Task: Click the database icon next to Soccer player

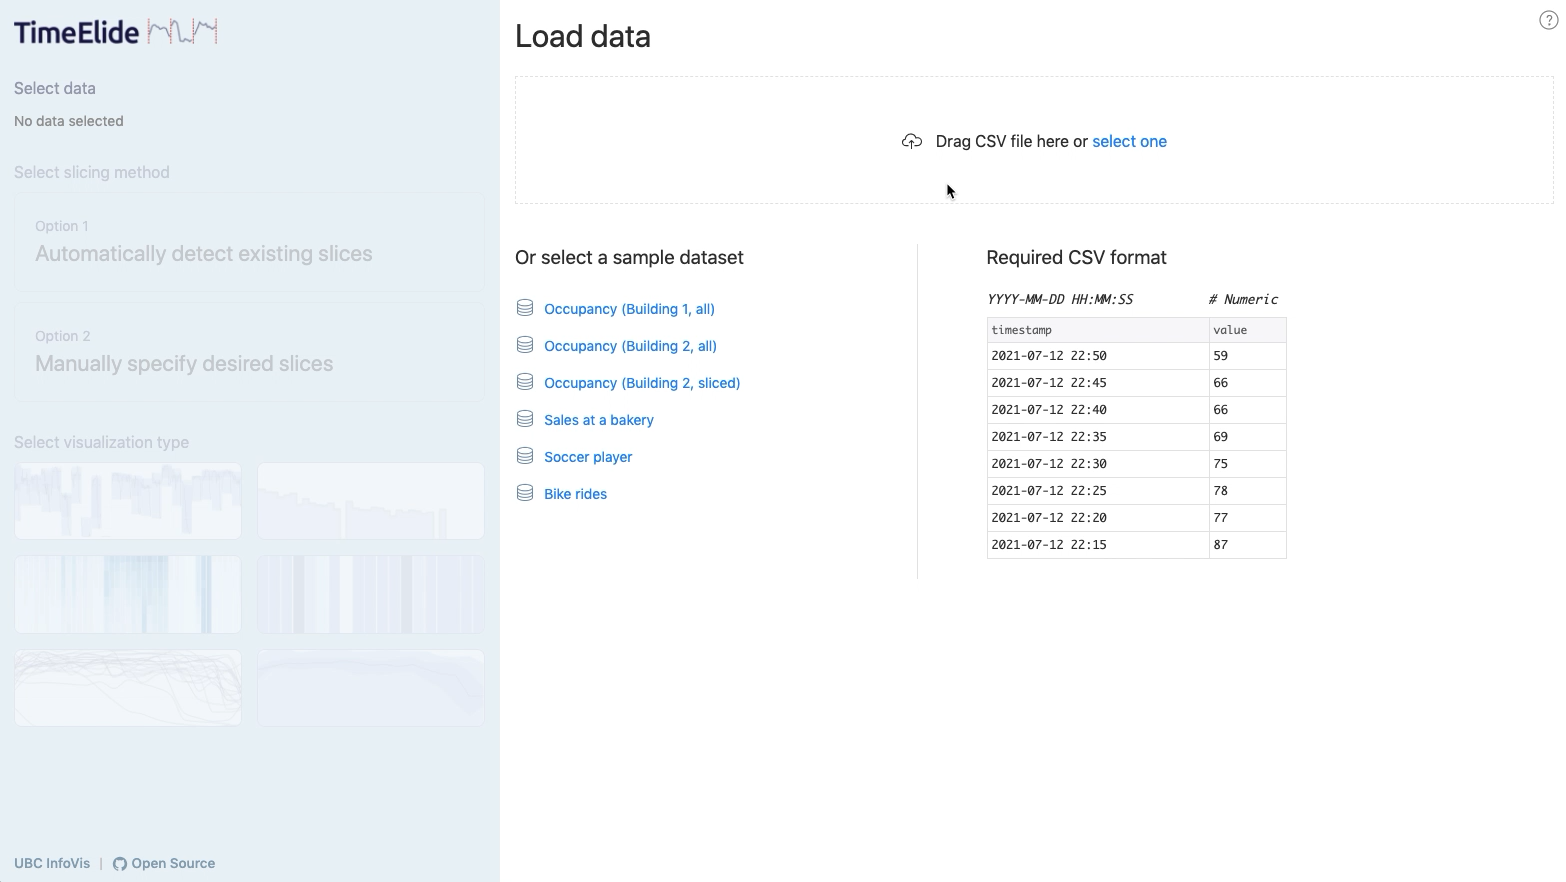Action: tap(525, 455)
